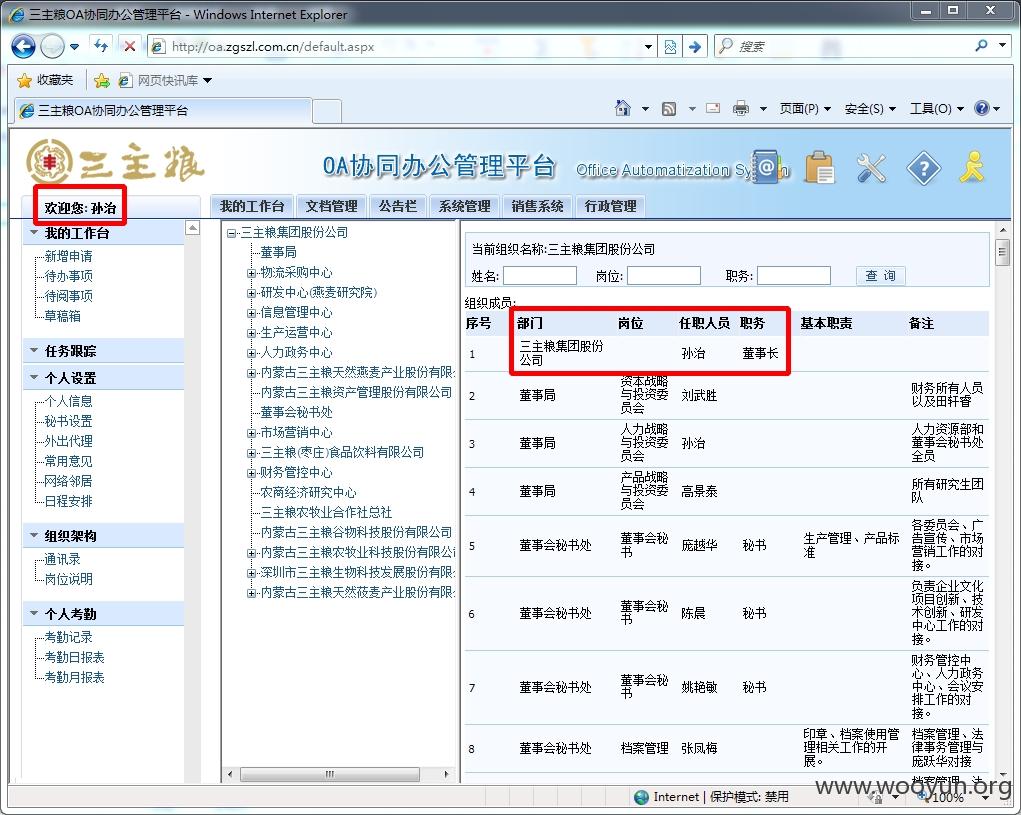Switch to the 文档管理 tab
The image size is (1021, 815).
click(x=331, y=206)
